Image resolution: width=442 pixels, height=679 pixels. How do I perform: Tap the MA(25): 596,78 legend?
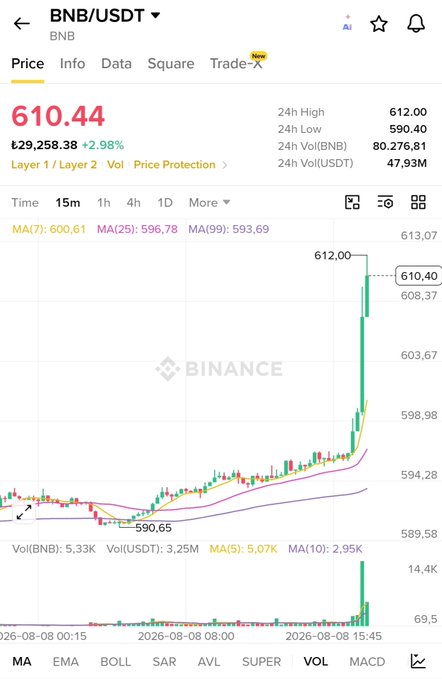tap(137, 229)
